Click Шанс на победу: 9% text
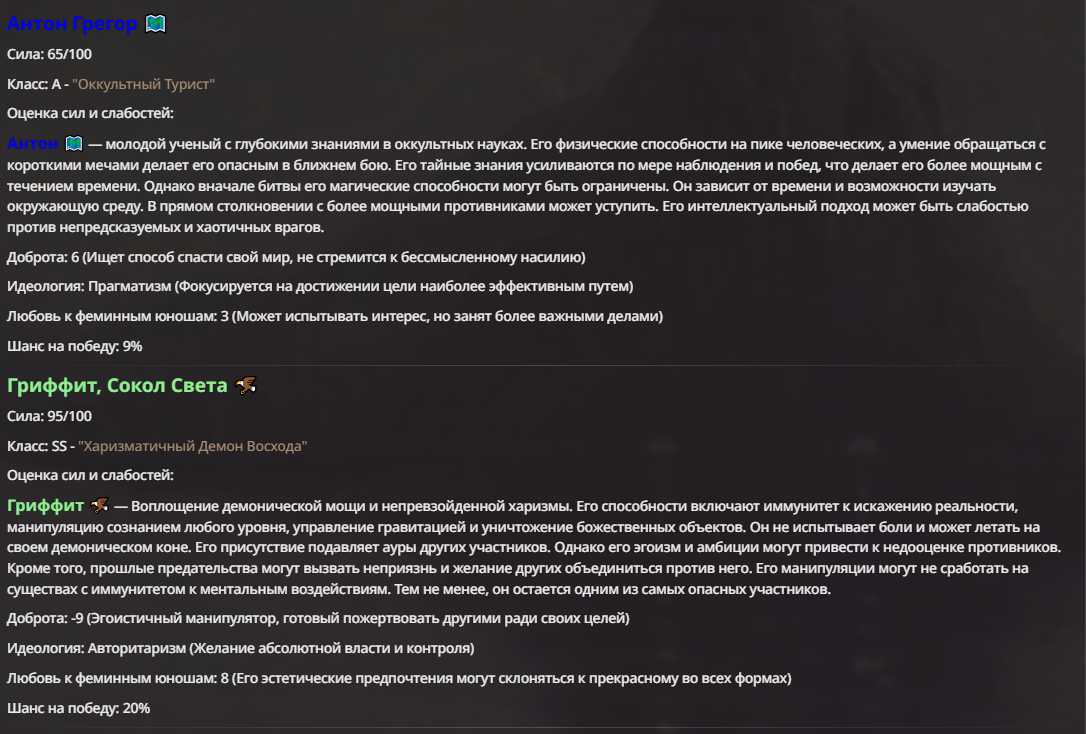 (75, 346)
